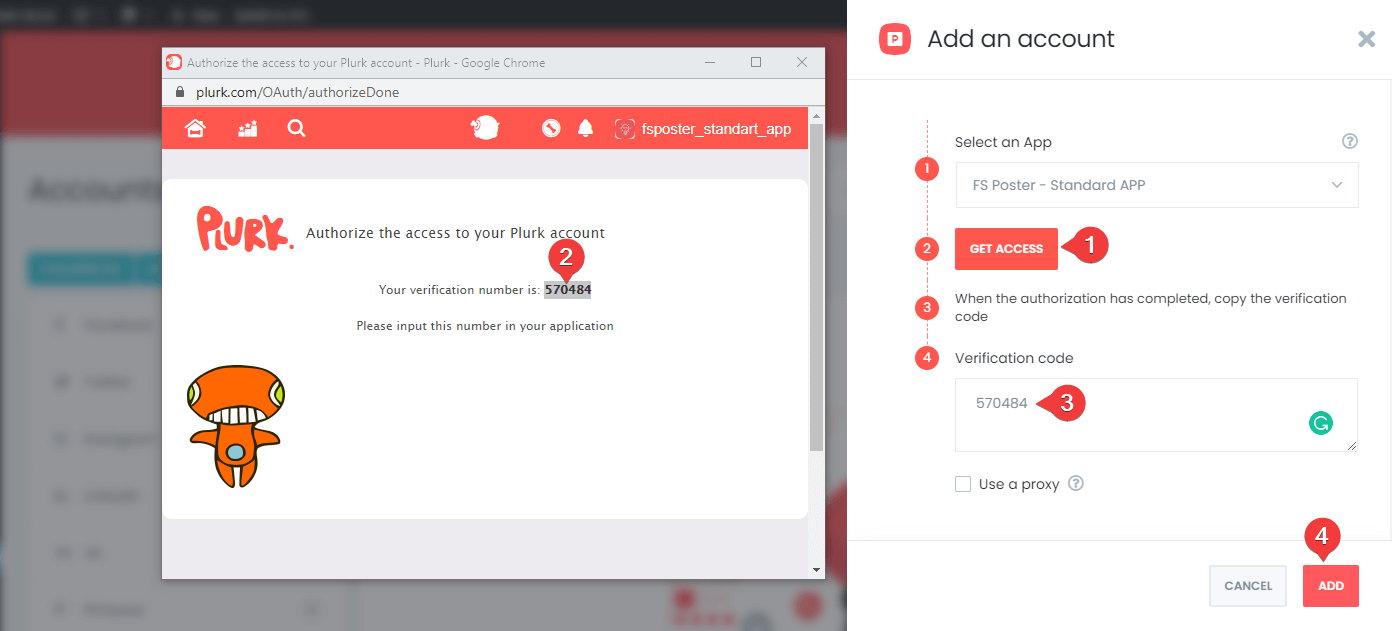Click the 'Verification code' field label
The width and height of the screenshot is (1392, 631).
pos(1014,358)
